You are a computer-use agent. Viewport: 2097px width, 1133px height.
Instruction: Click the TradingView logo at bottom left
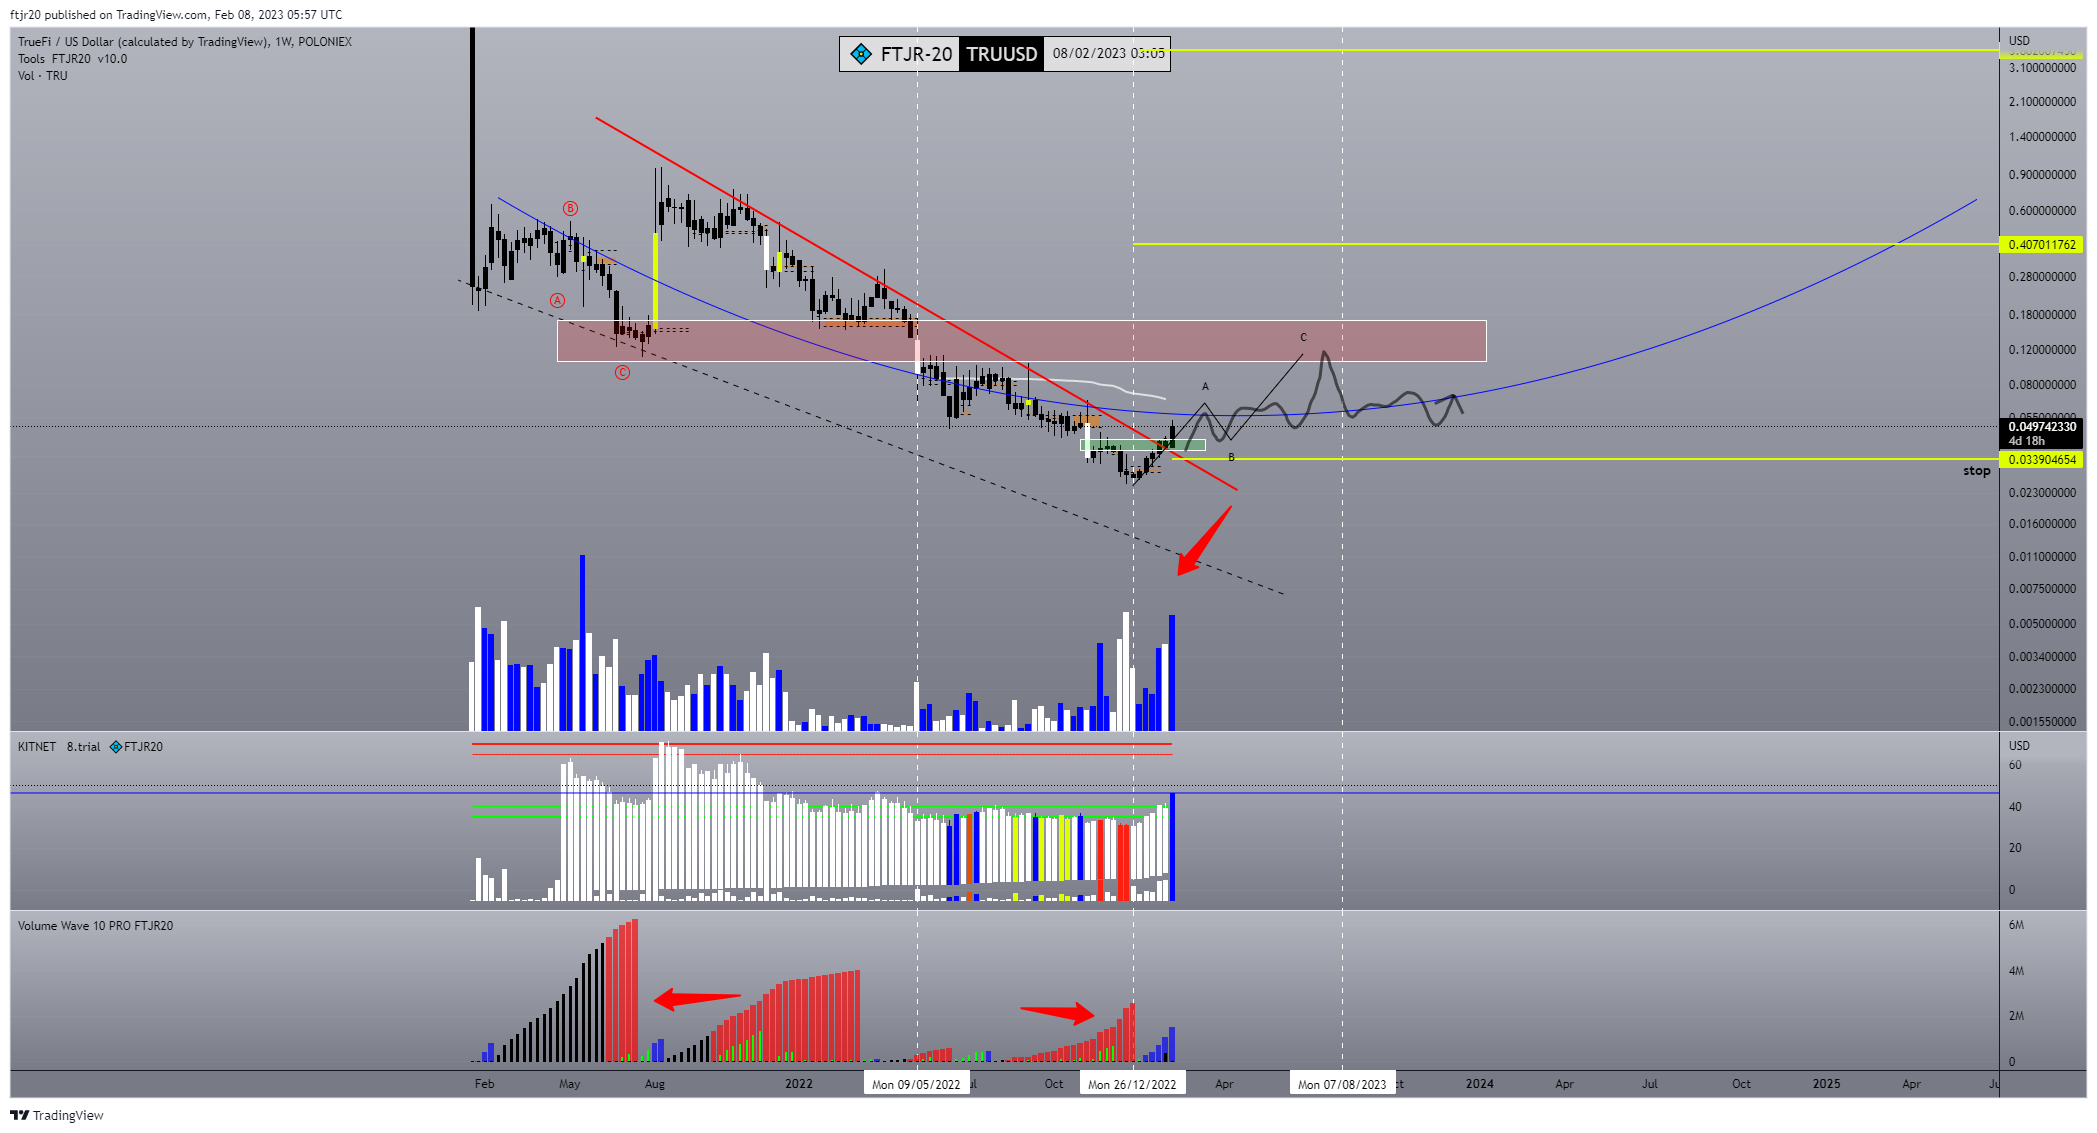click(57, 1115)
